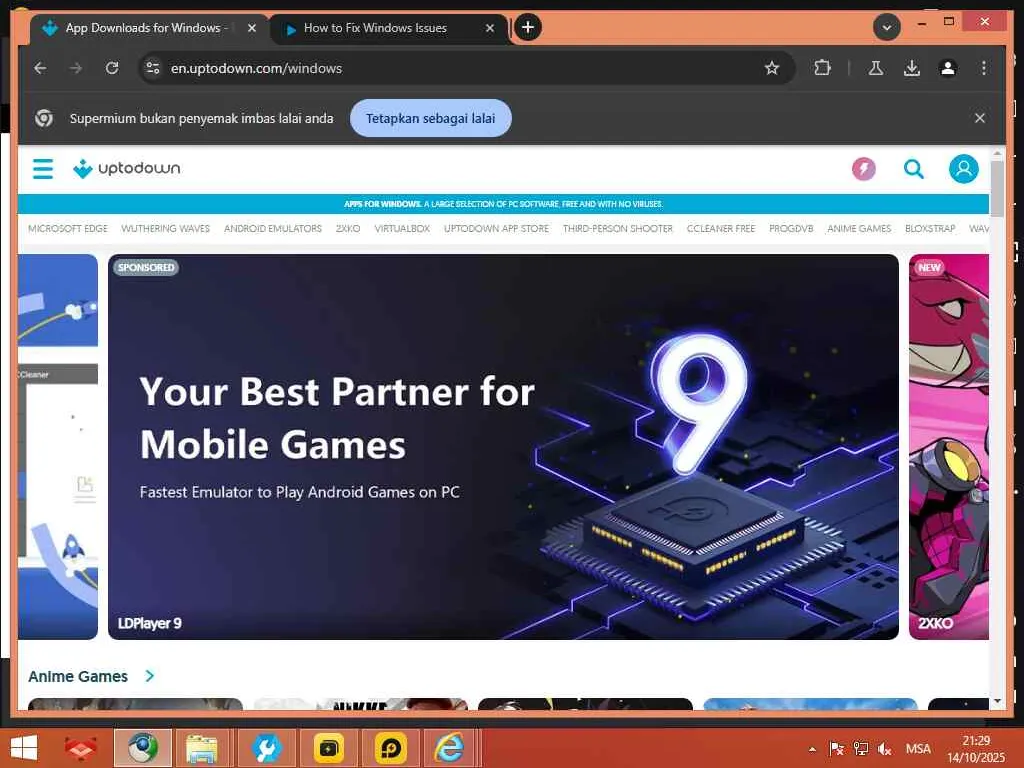
Task: Open the CCleaner Free link
Action: tap(721, 229)
